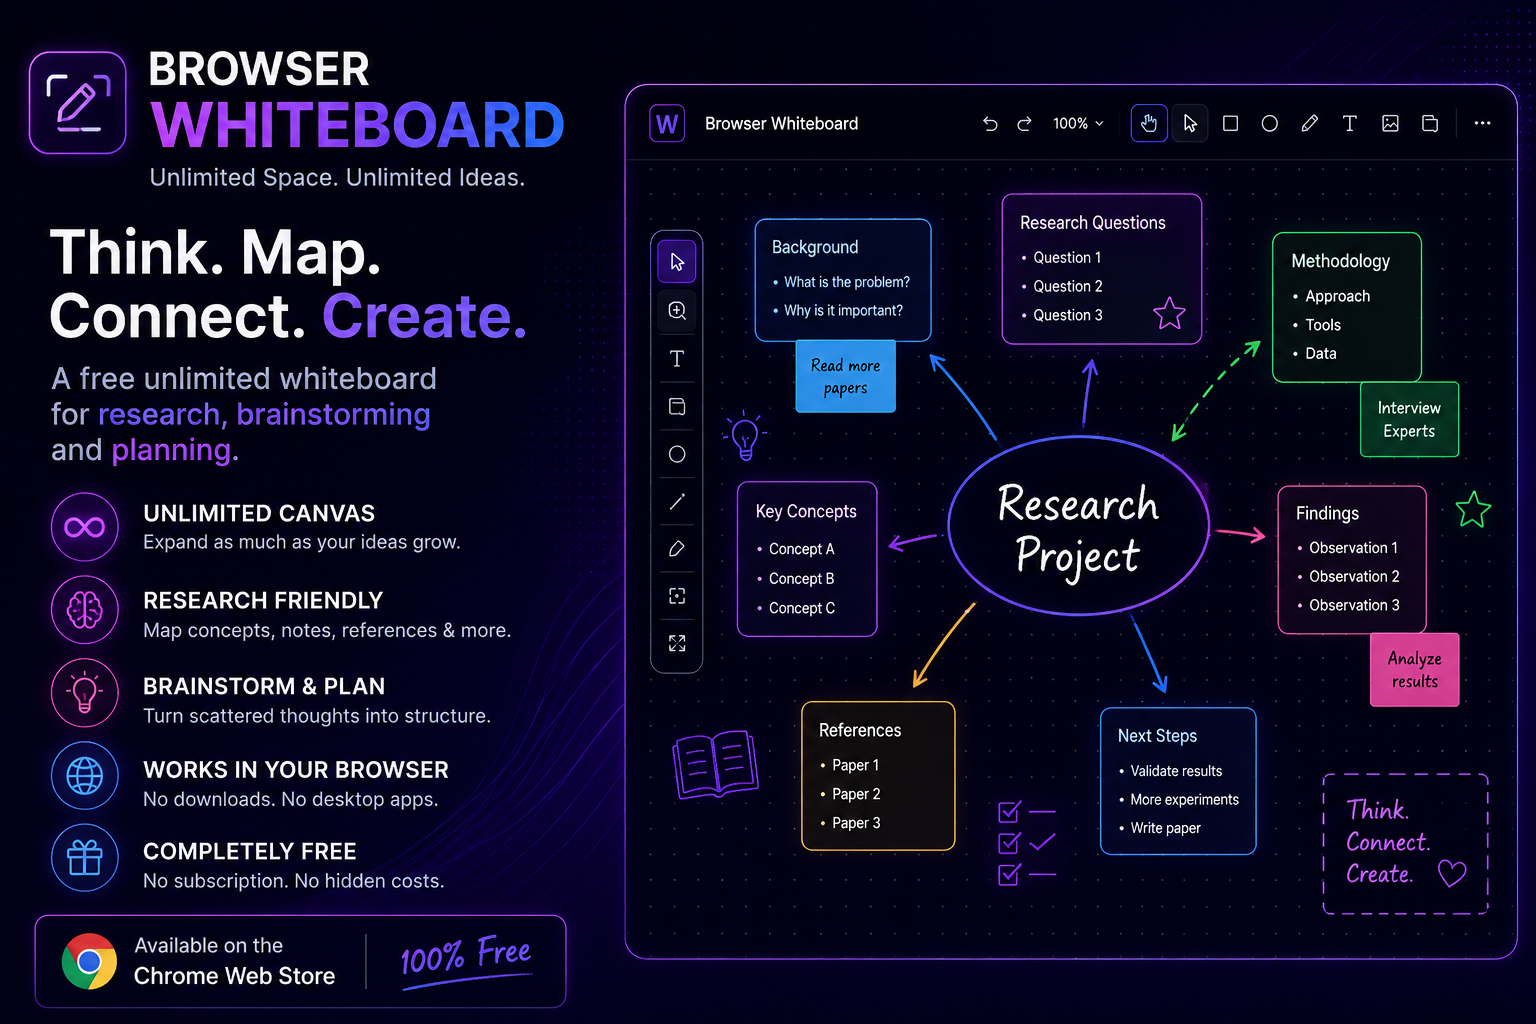Image resolution: width=1536 pixels, height=1024 pixels.
Task: Click the lightbulb doodle on canvas
Action: tap(745, 437)
